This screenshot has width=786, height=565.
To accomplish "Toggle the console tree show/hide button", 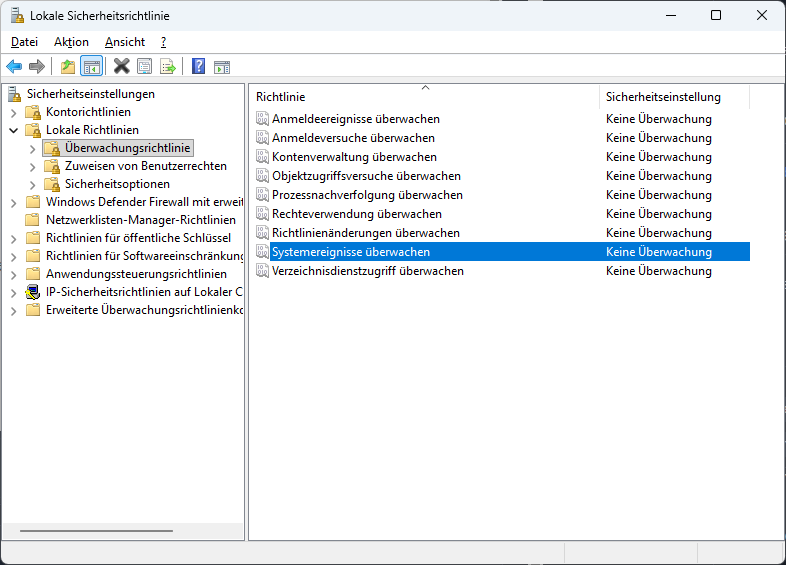I will click(x=91, y=67).
